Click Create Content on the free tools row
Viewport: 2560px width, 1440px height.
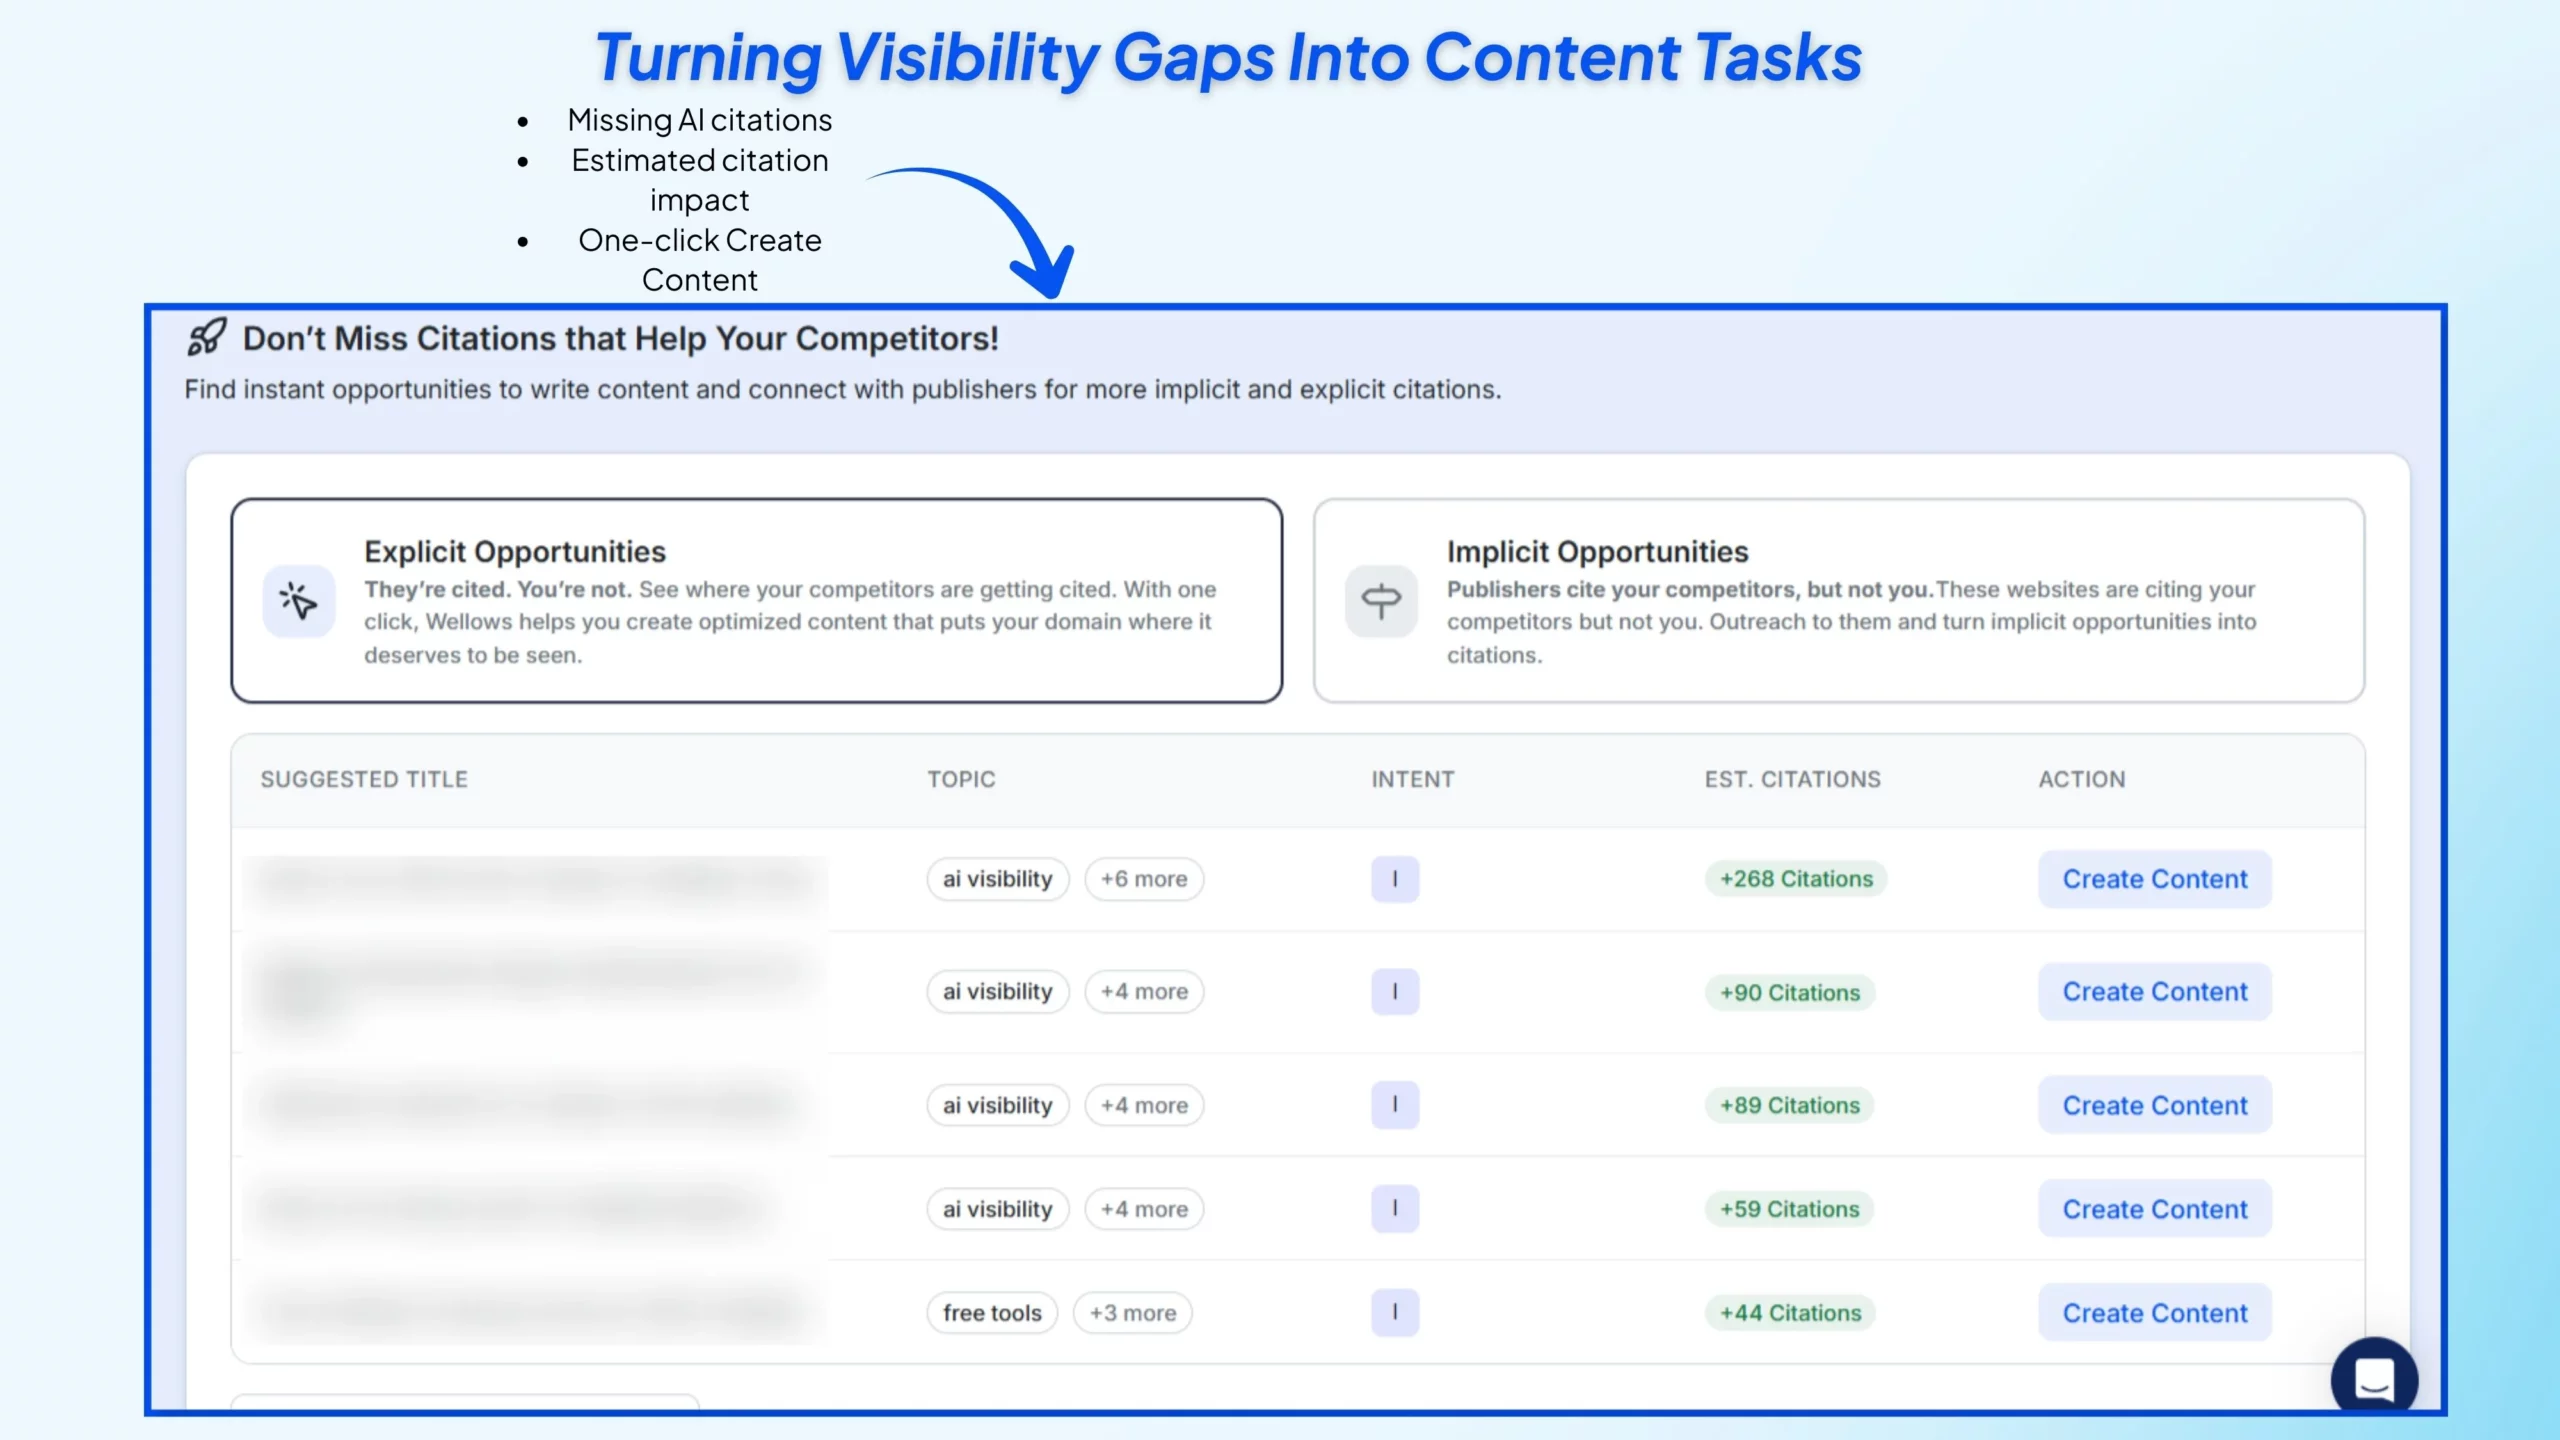(2155, 1312)
